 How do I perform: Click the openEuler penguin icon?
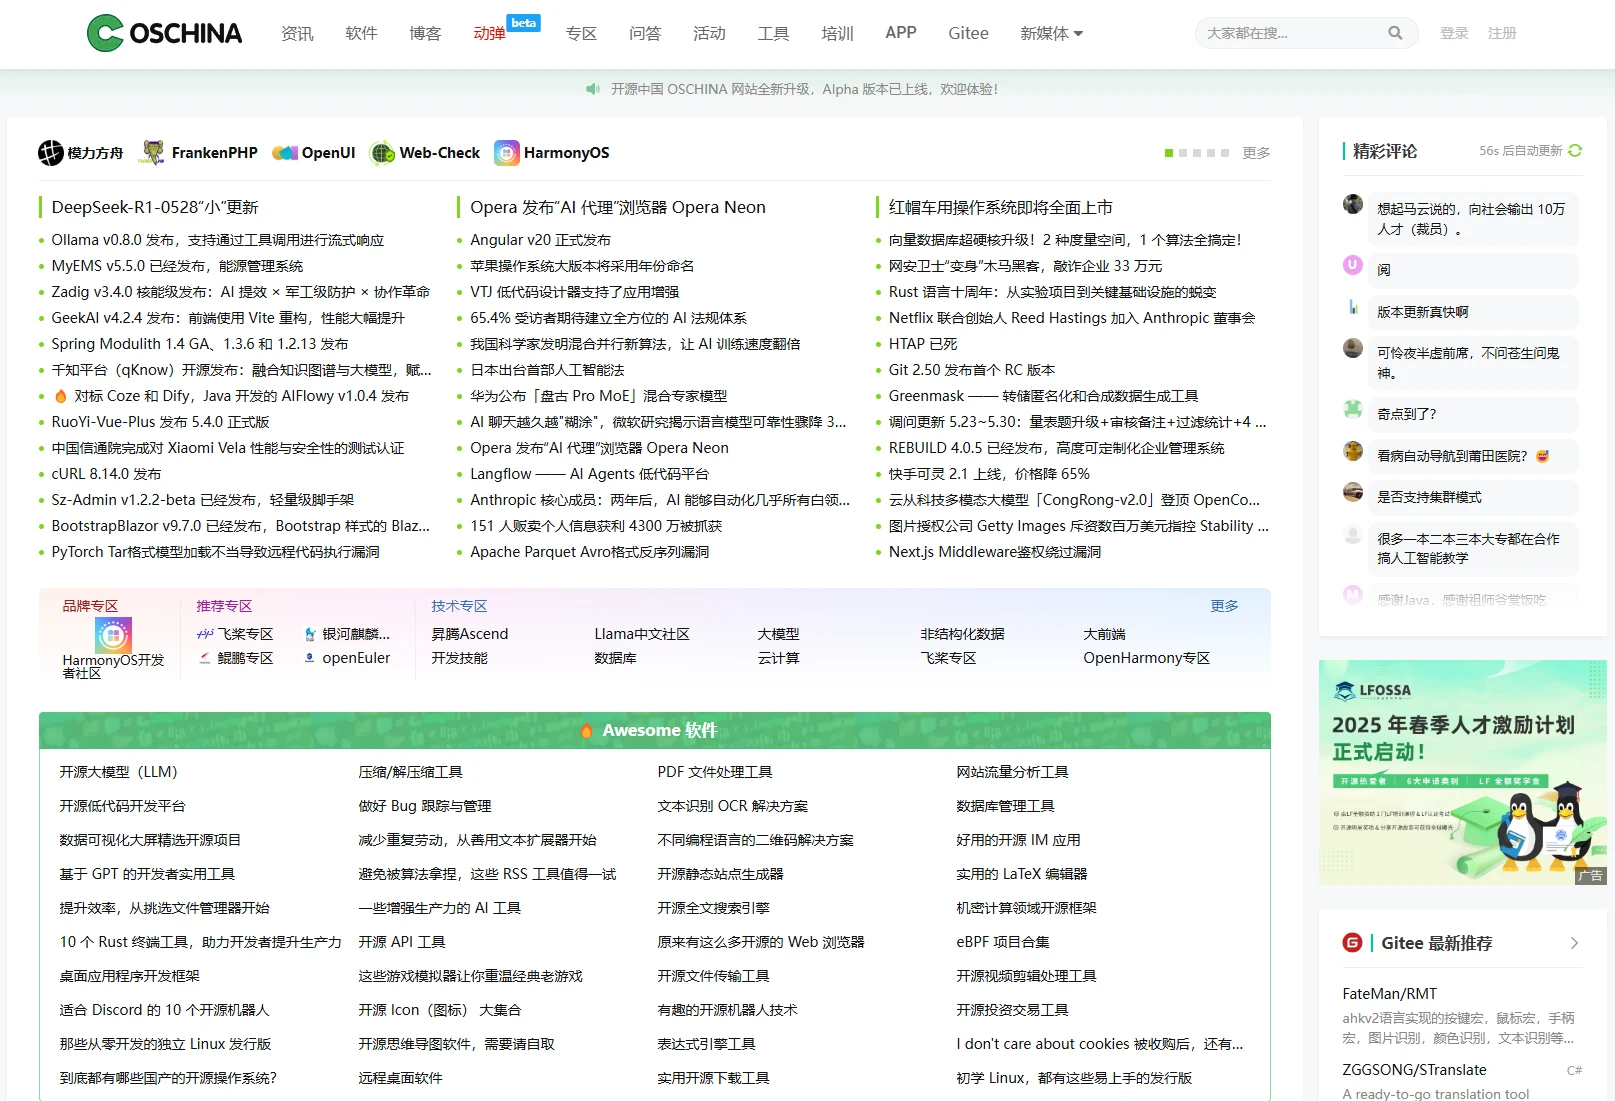point(311,657)
